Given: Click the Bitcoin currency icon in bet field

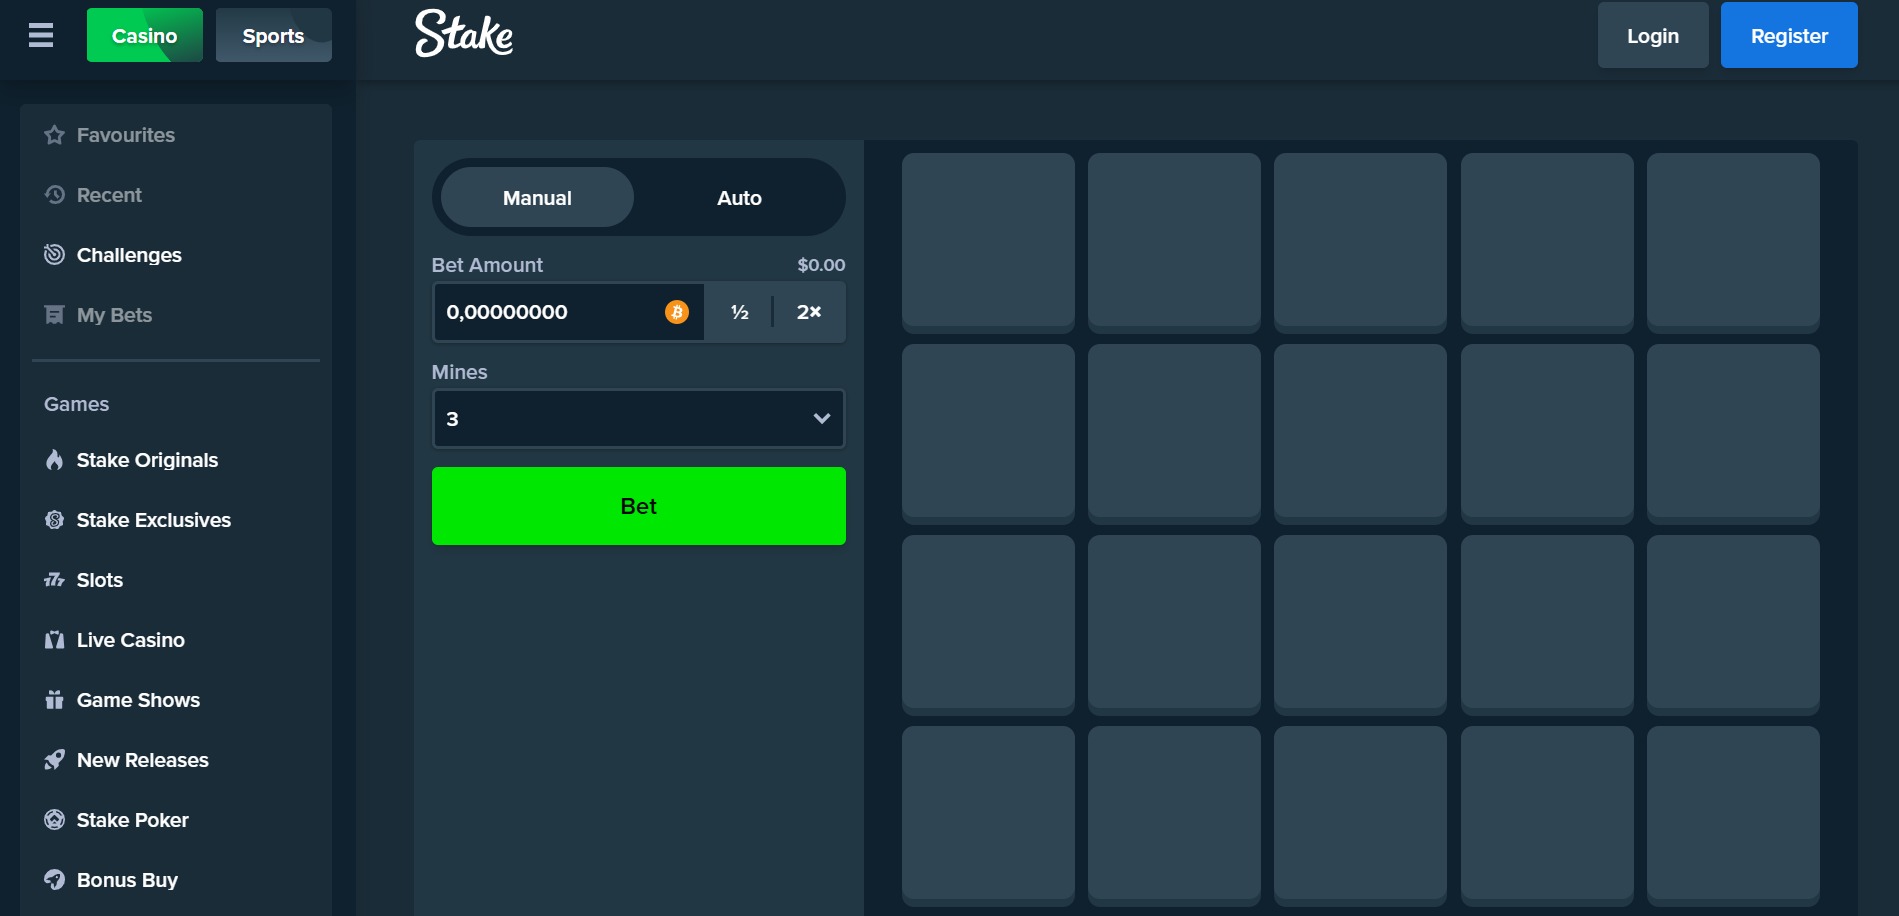Looking at the screenshot, I should [x=677, y=312].
